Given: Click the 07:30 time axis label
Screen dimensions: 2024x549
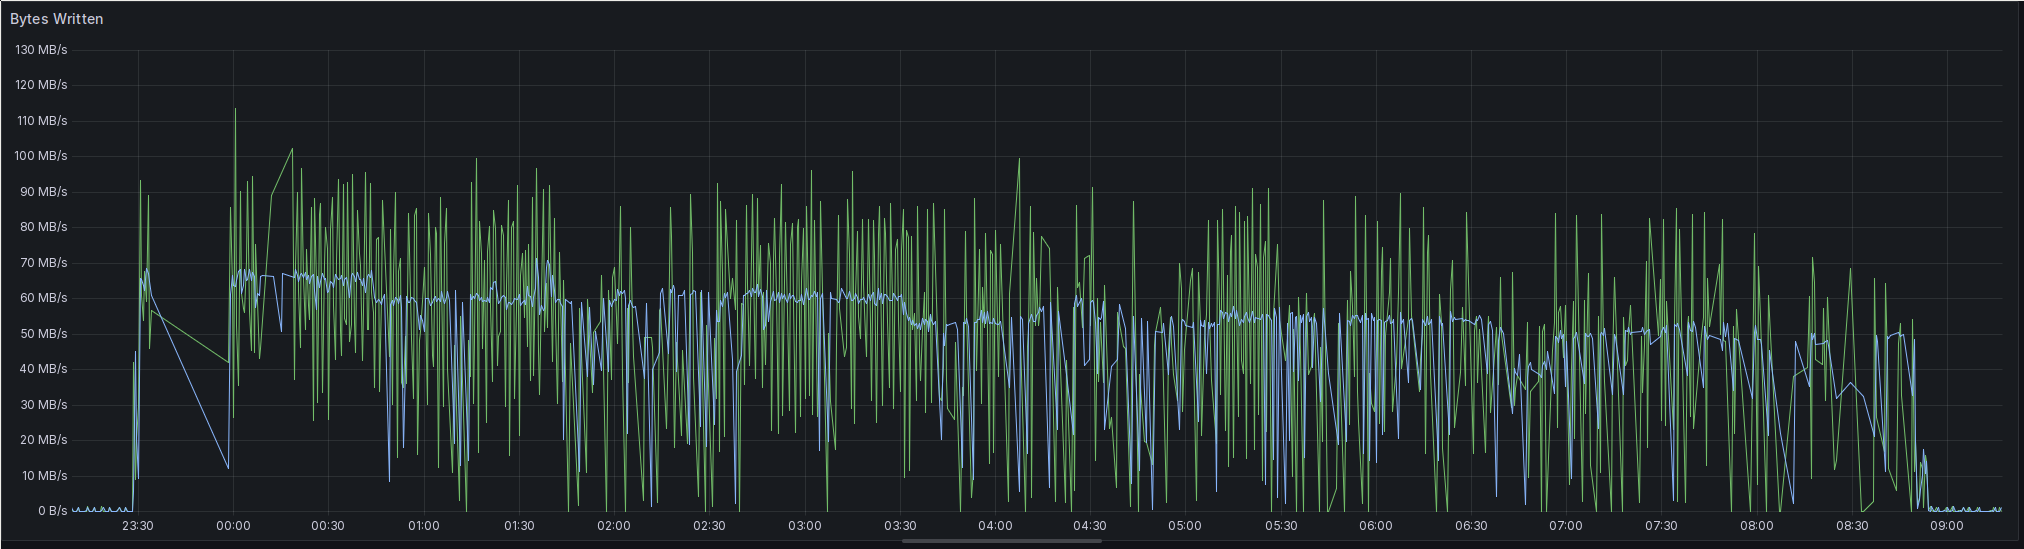Looking at the screenshot, I should click(1661, 526).
